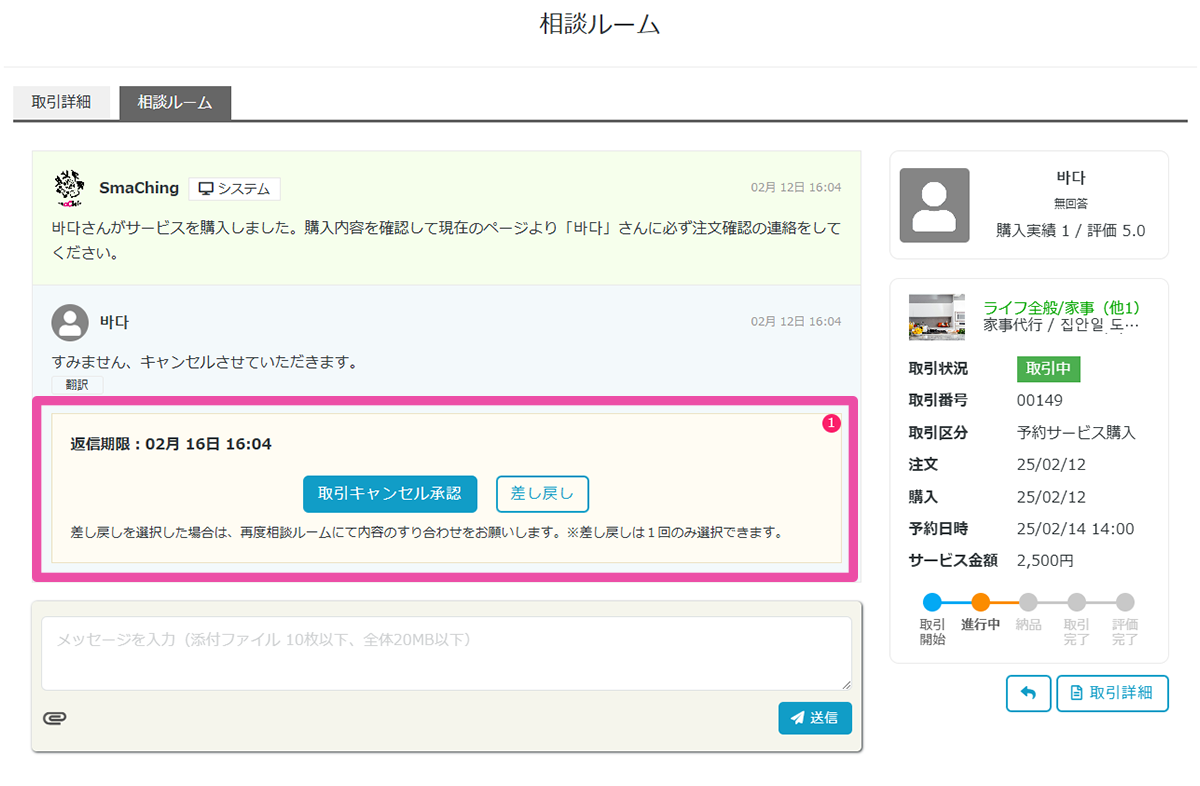Click the SmaChing logo avatar
The height and width of the screenshot is (786, 1200).
coord(70,188)
